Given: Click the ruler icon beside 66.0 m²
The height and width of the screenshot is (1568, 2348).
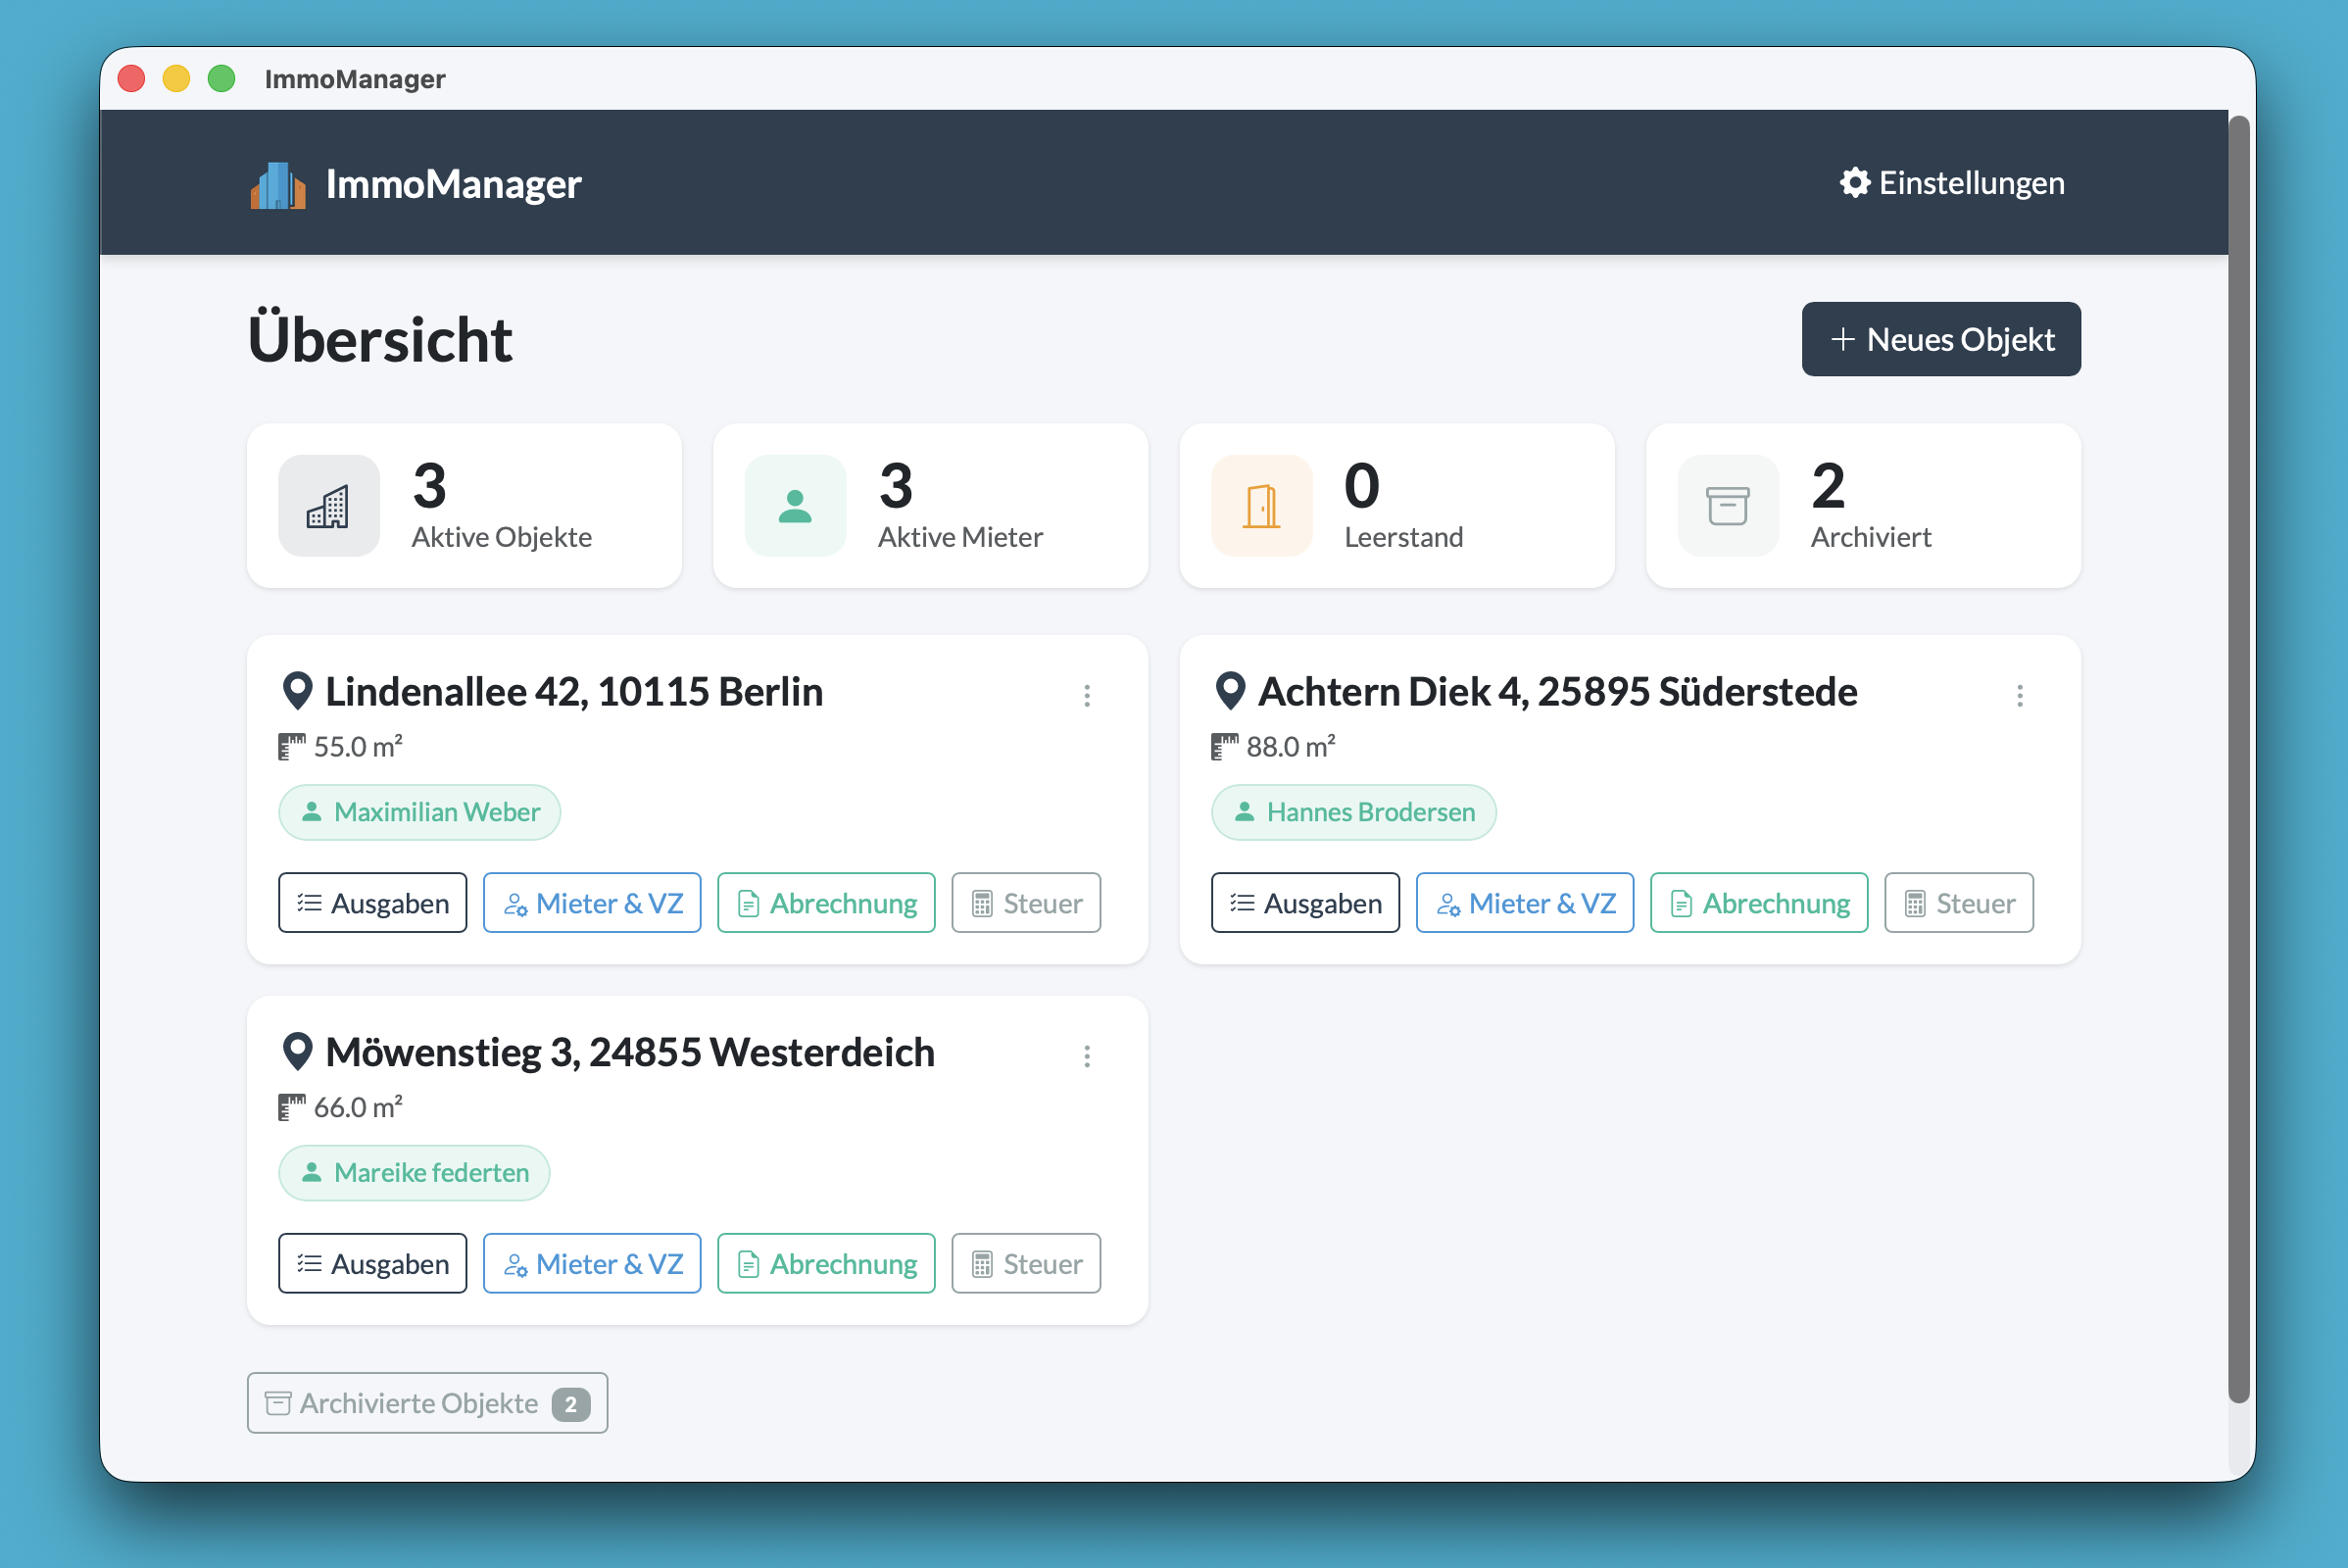Looking at the screenshot, I should click(291, 1108).
